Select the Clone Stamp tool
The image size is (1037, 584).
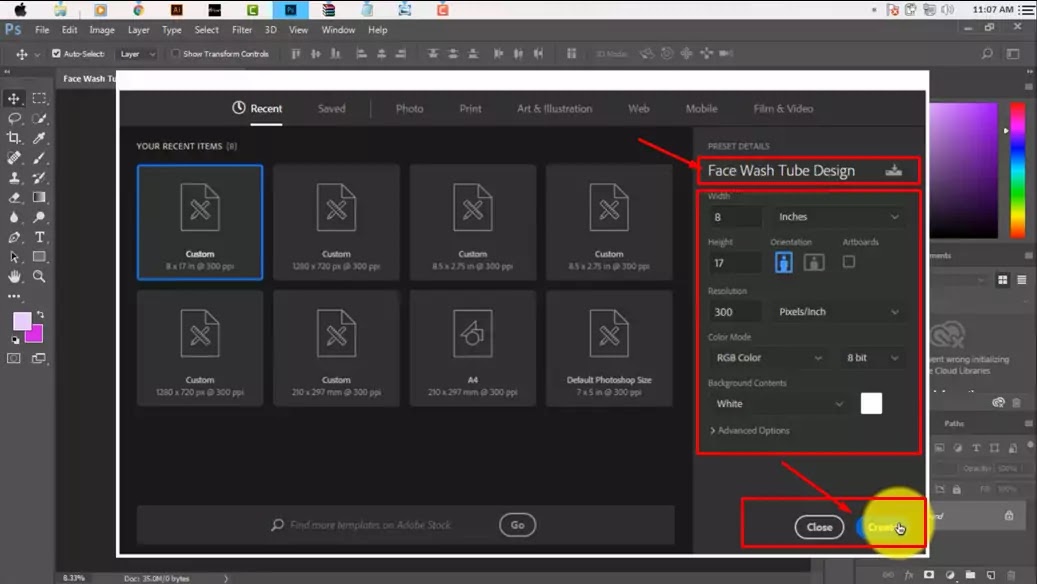[13, 177]
